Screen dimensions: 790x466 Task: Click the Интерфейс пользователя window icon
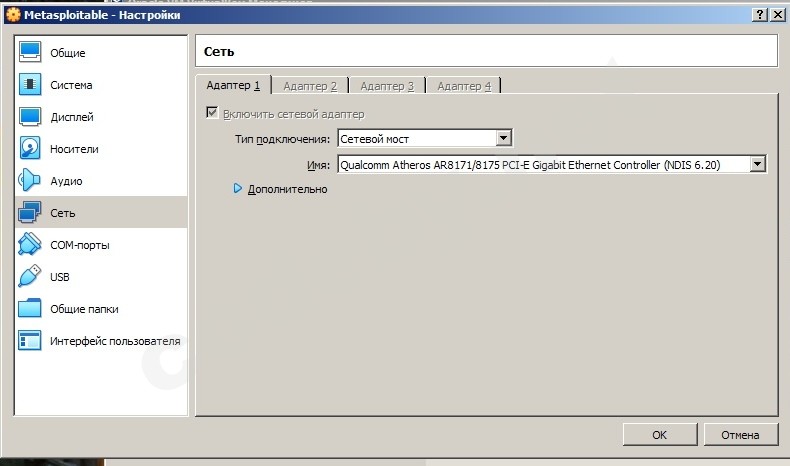click(x=30, y=341)
